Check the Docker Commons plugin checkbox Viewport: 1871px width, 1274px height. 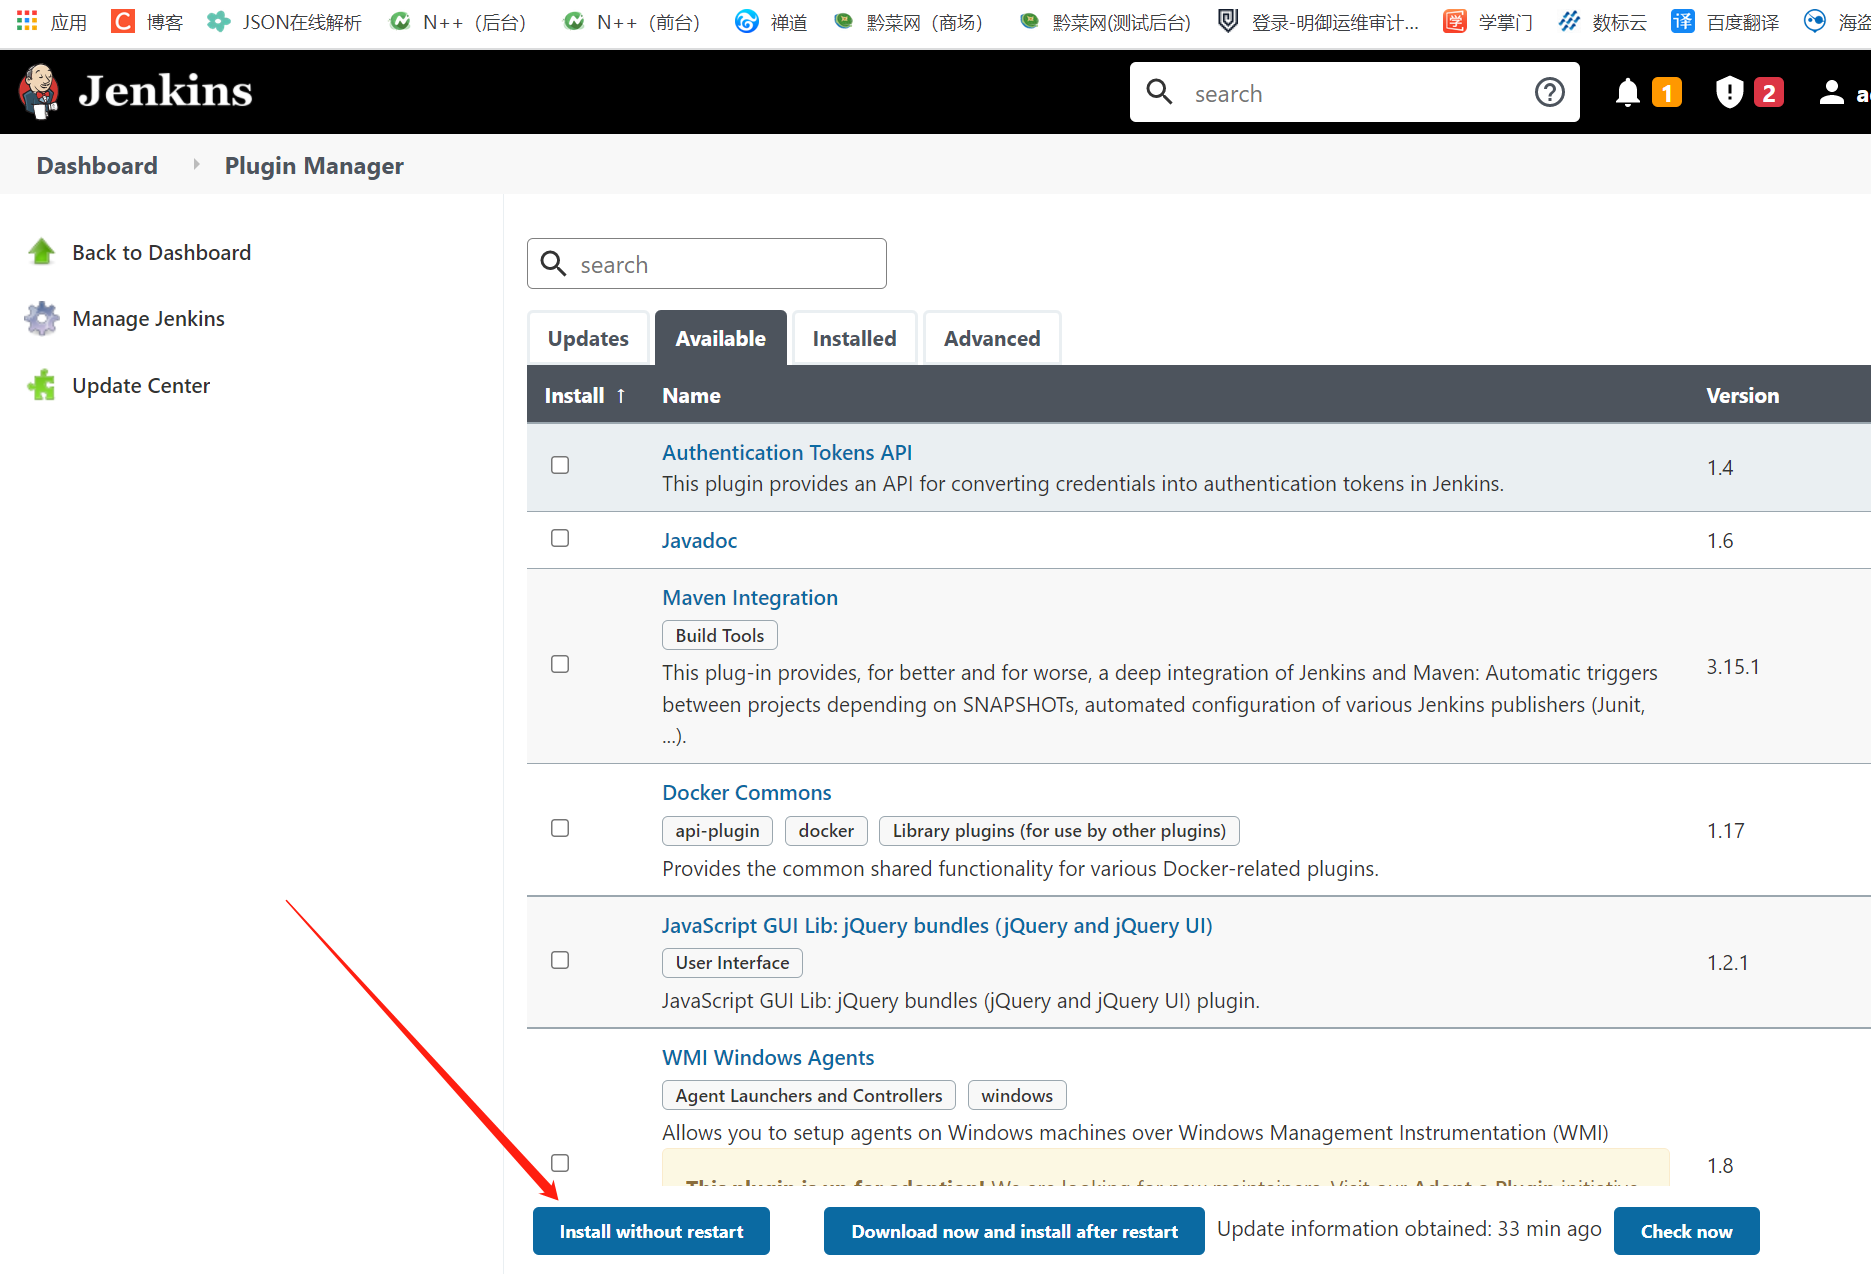pos(559,828)
